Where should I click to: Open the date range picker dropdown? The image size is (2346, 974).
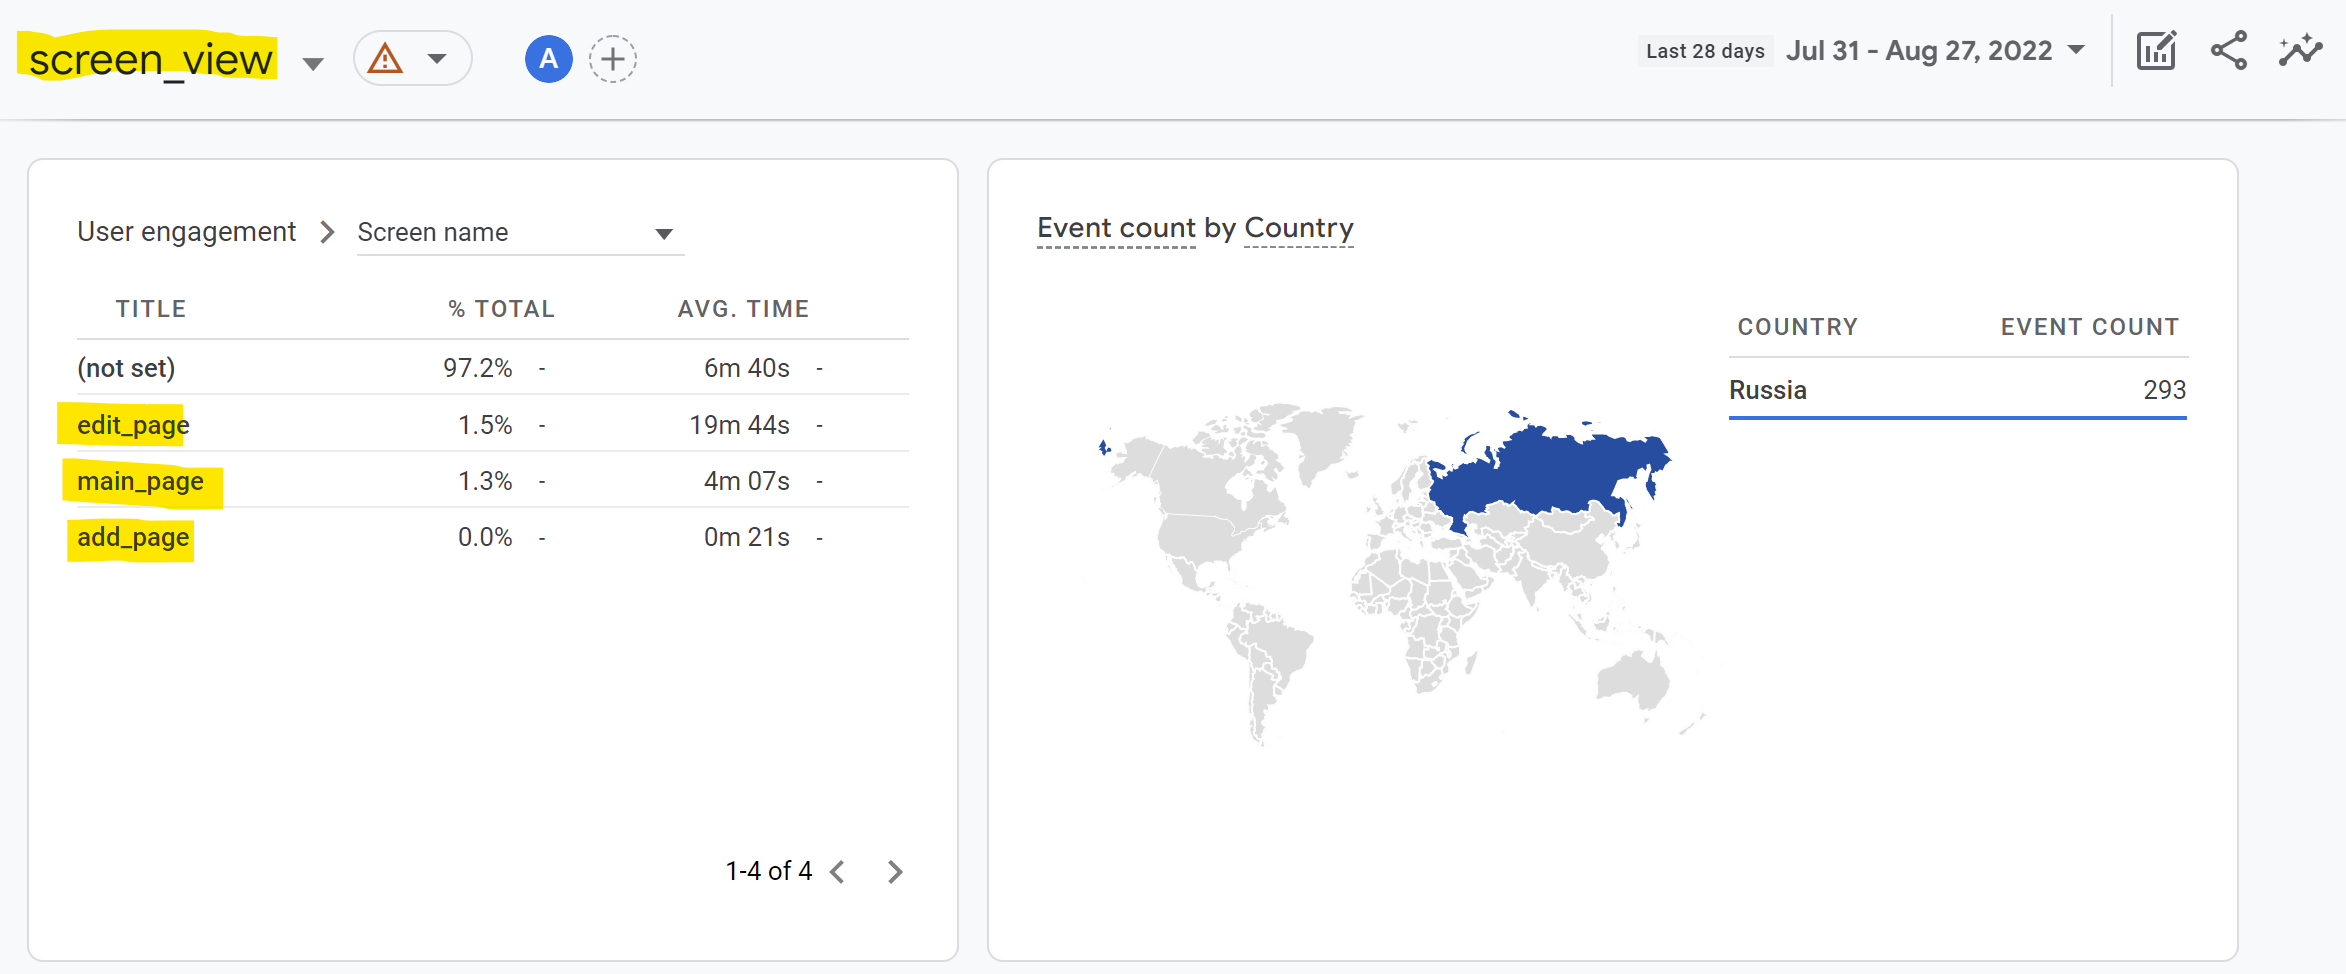click(1936, 51)
